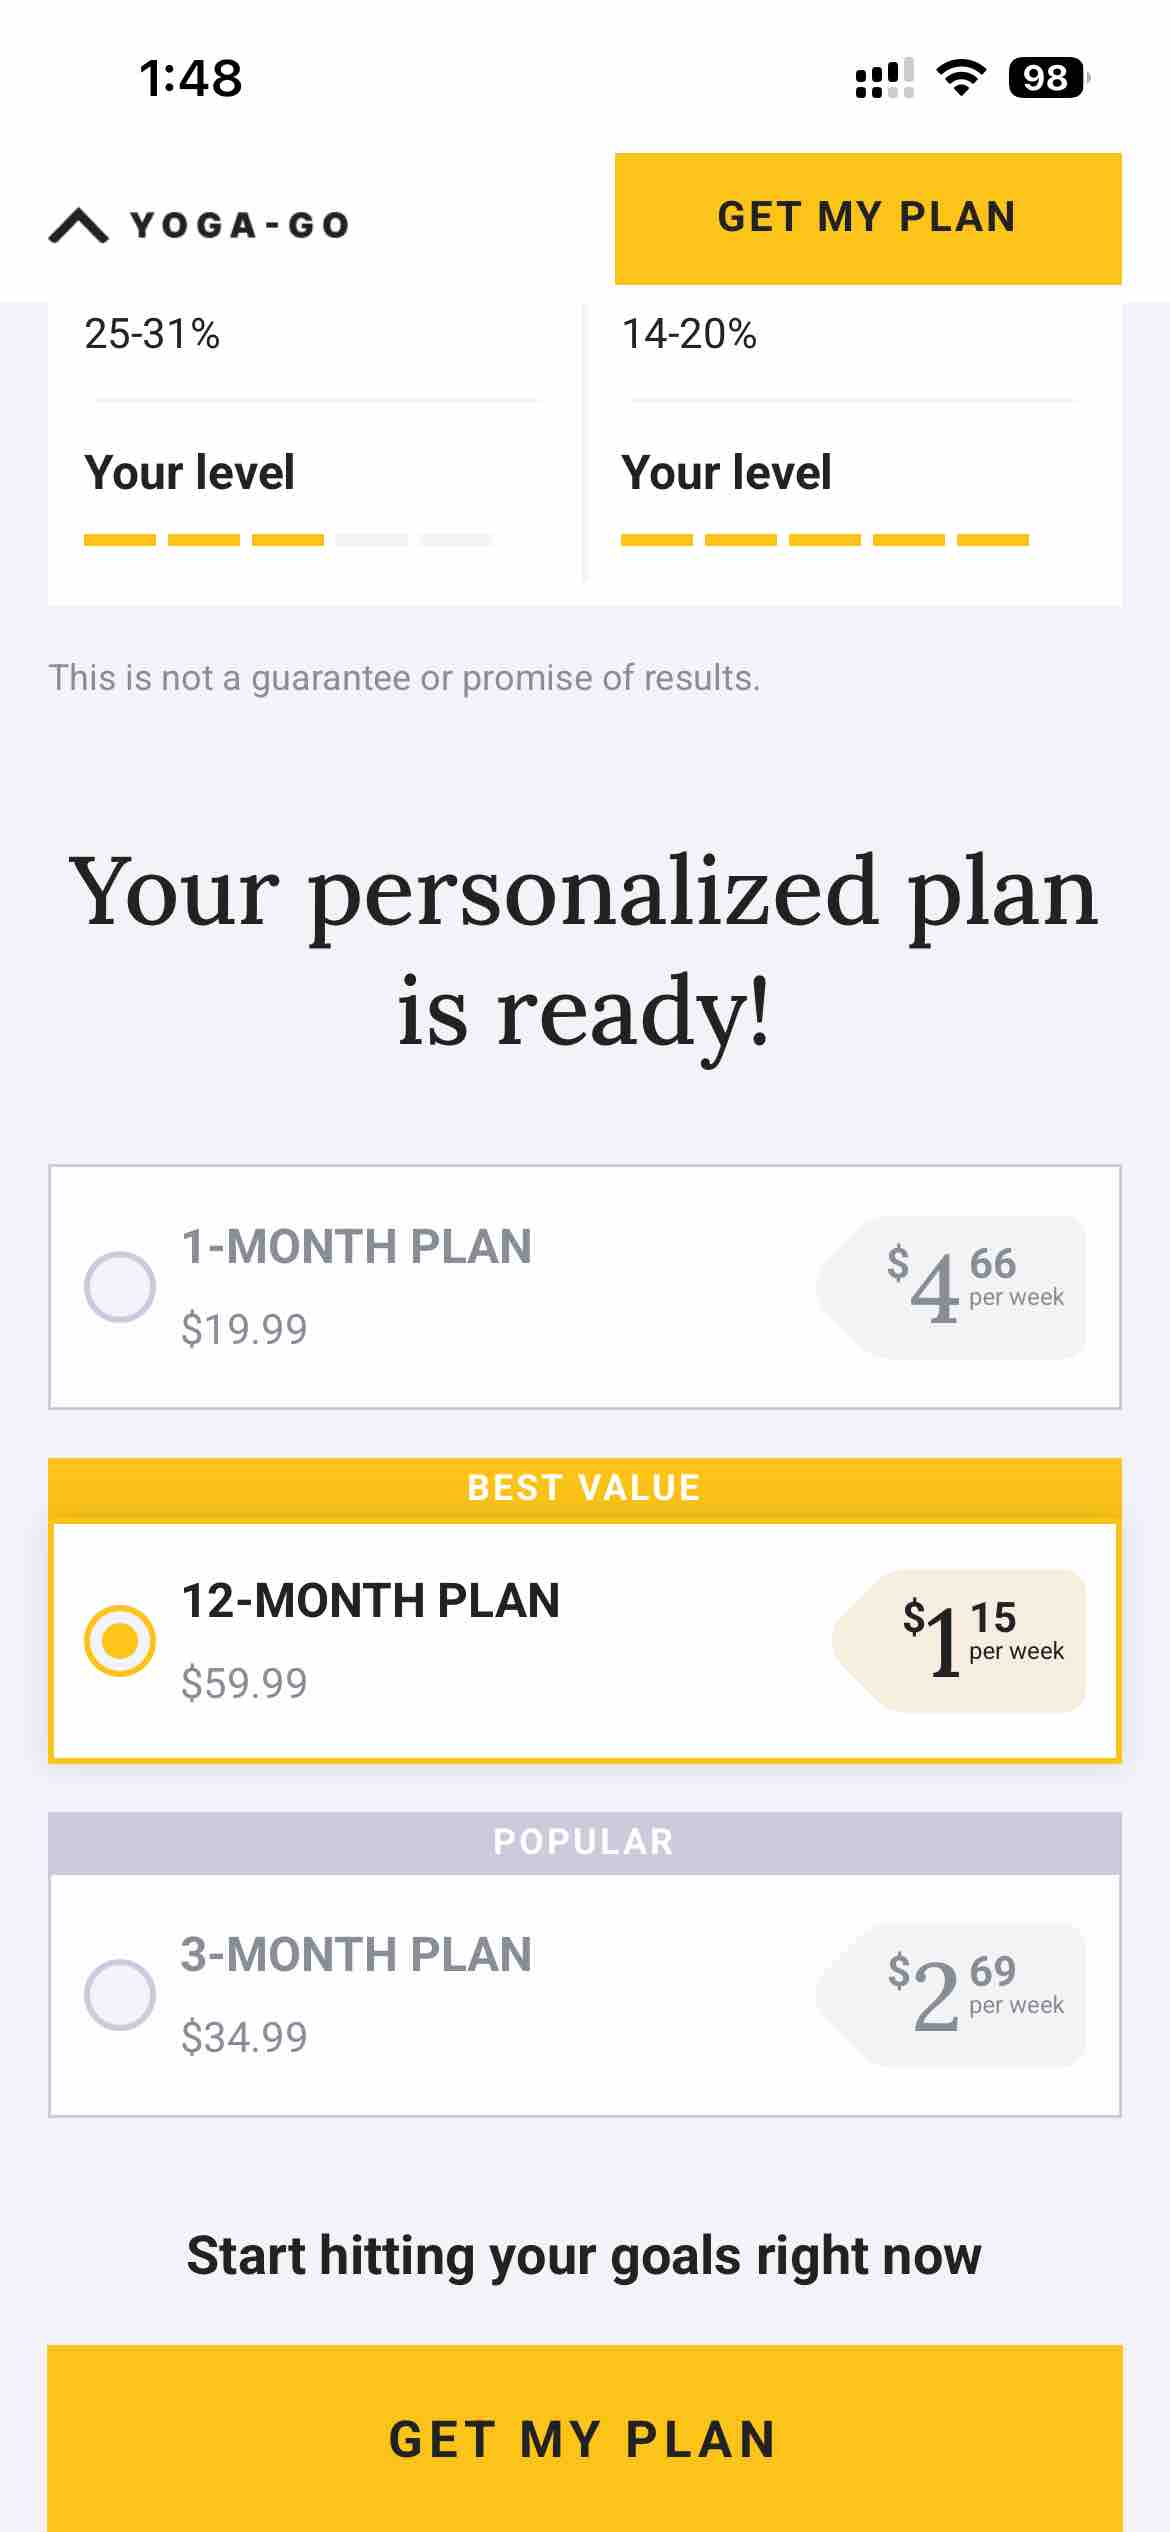Tap the right Your level progress bar
This screenshot has width=1170, height=2532.
(825, 540)
